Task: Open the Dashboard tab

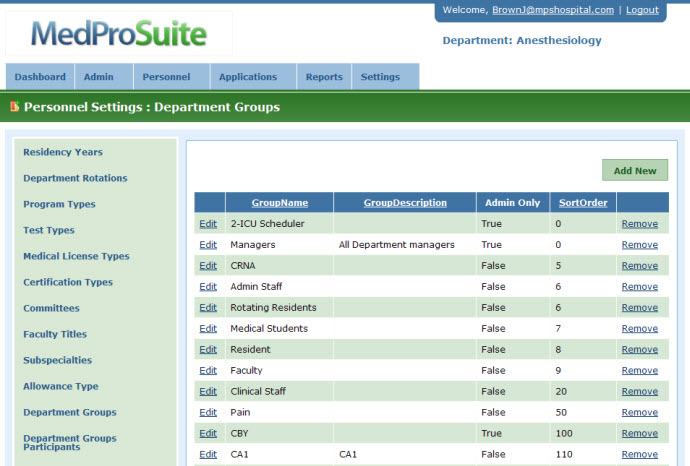Action: tap(40, 77)
